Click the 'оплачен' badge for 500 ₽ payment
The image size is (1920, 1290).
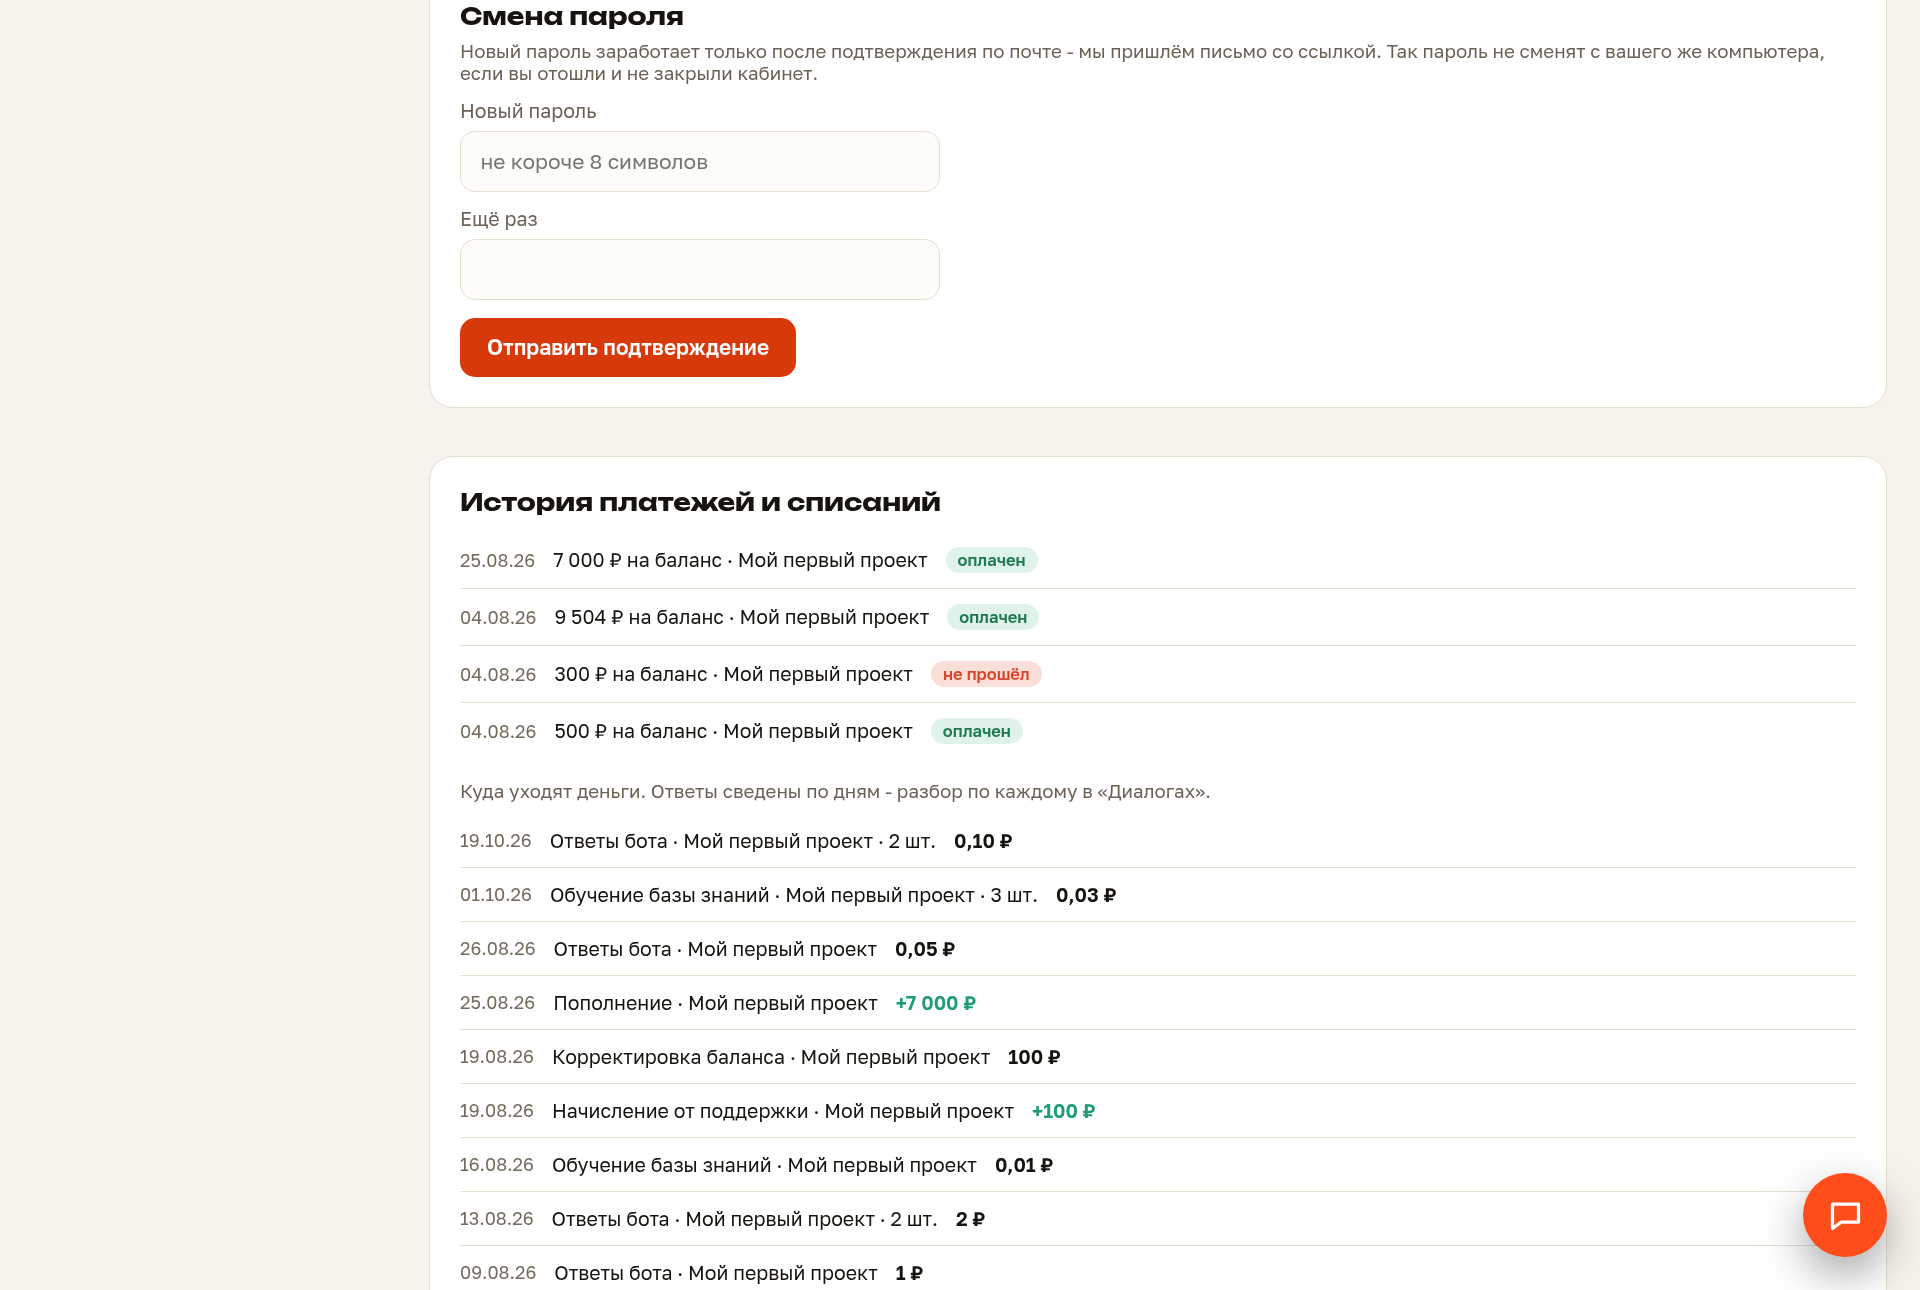coord(976,732)
